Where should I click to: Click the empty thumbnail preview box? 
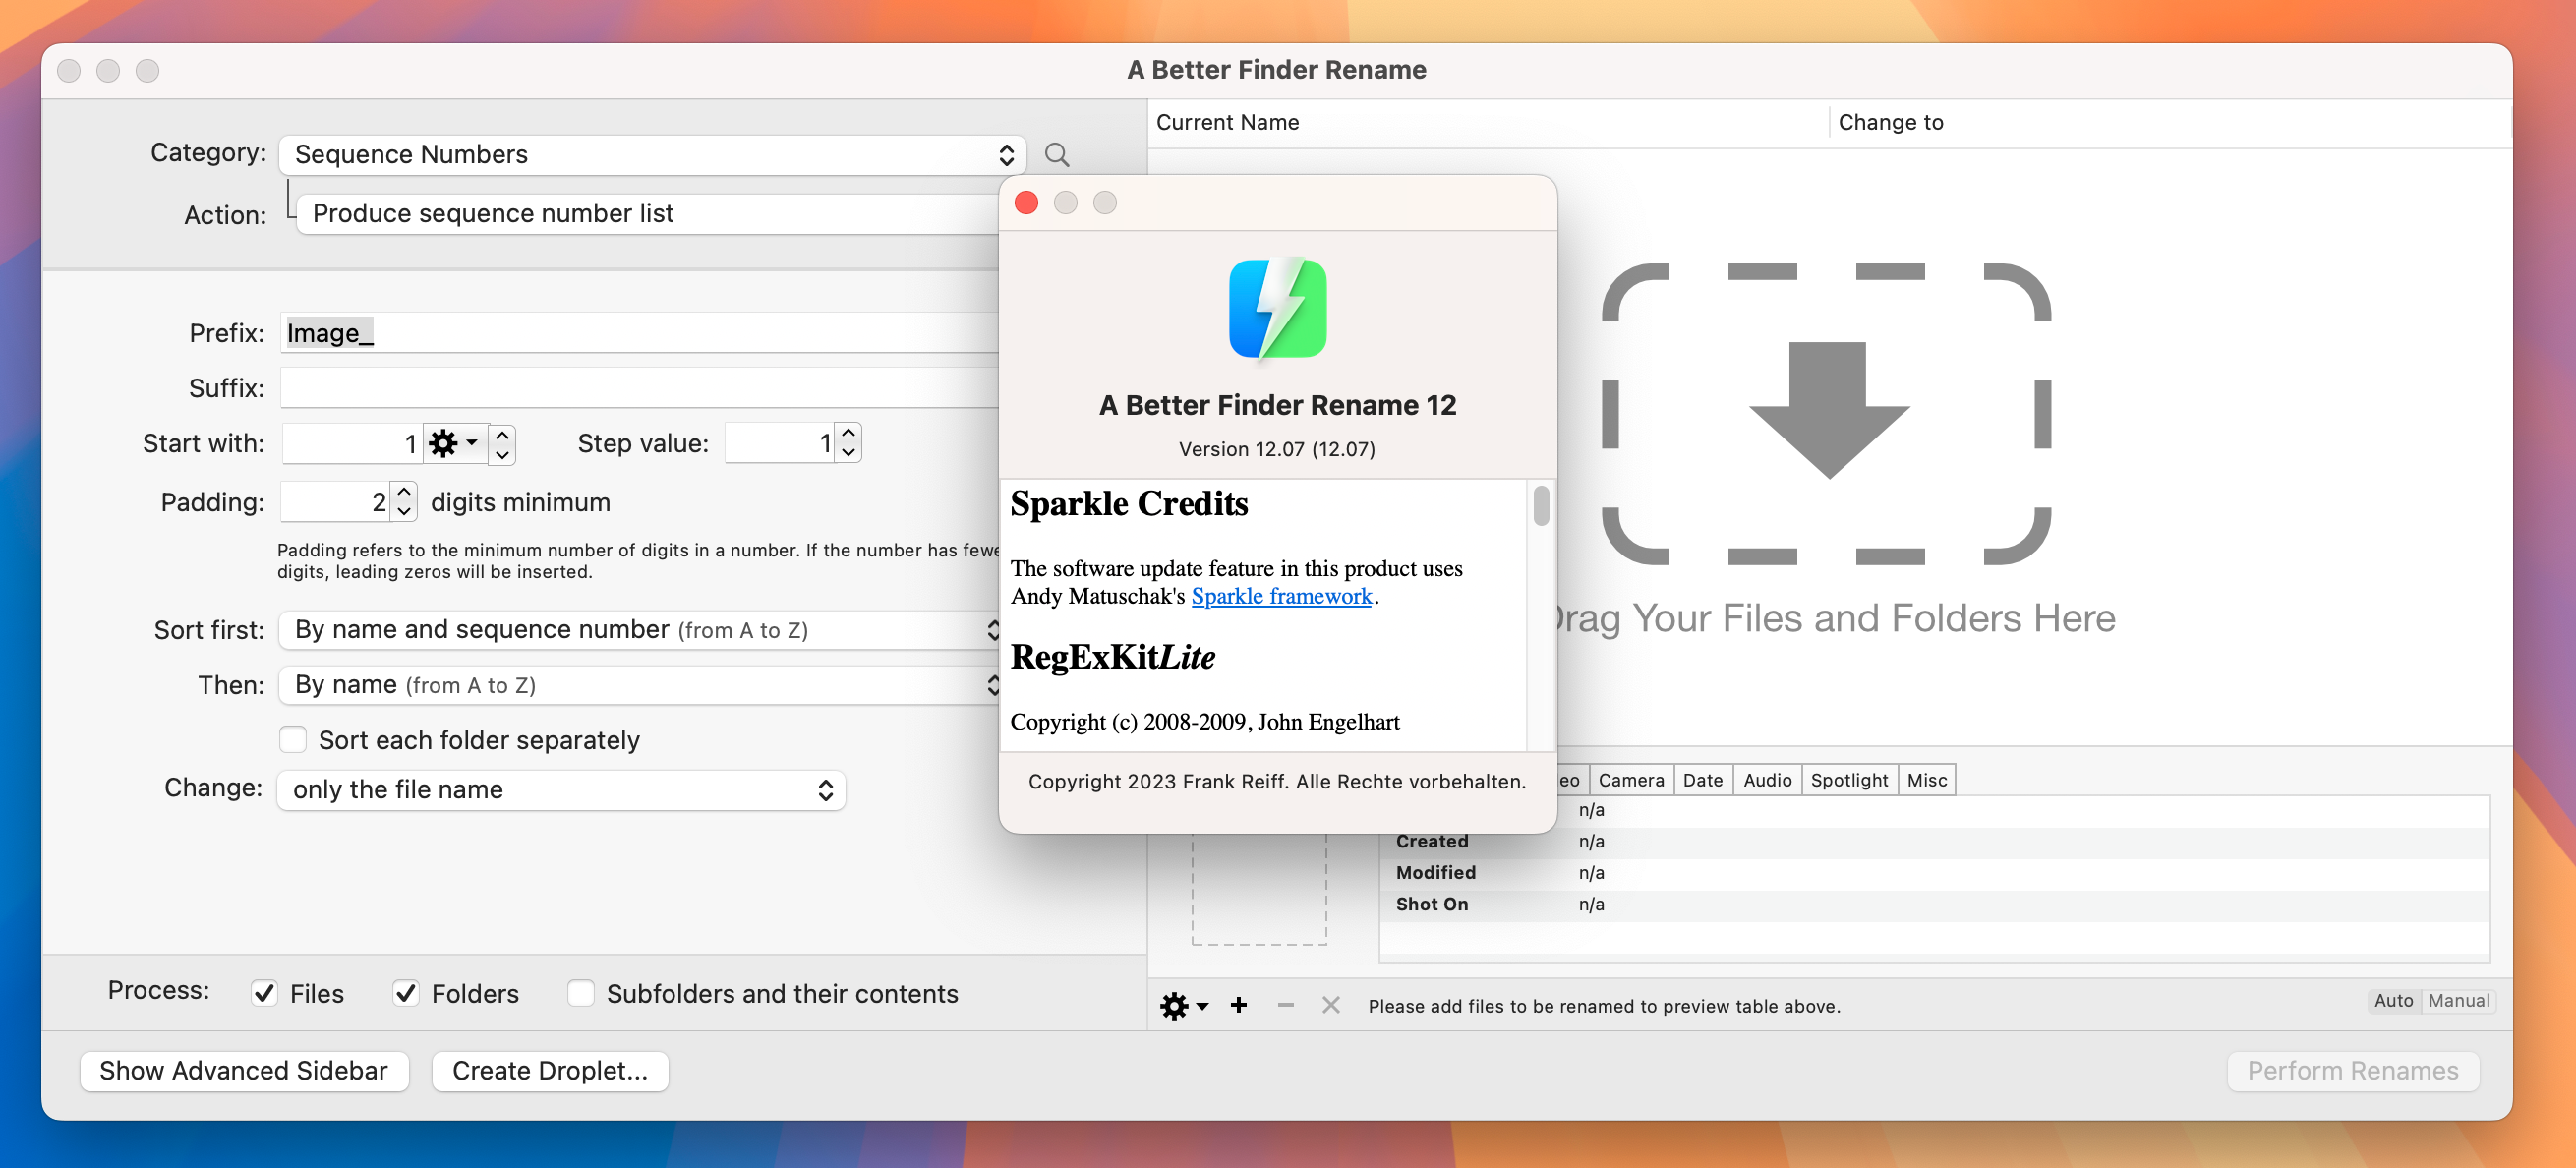(1259, 888)
